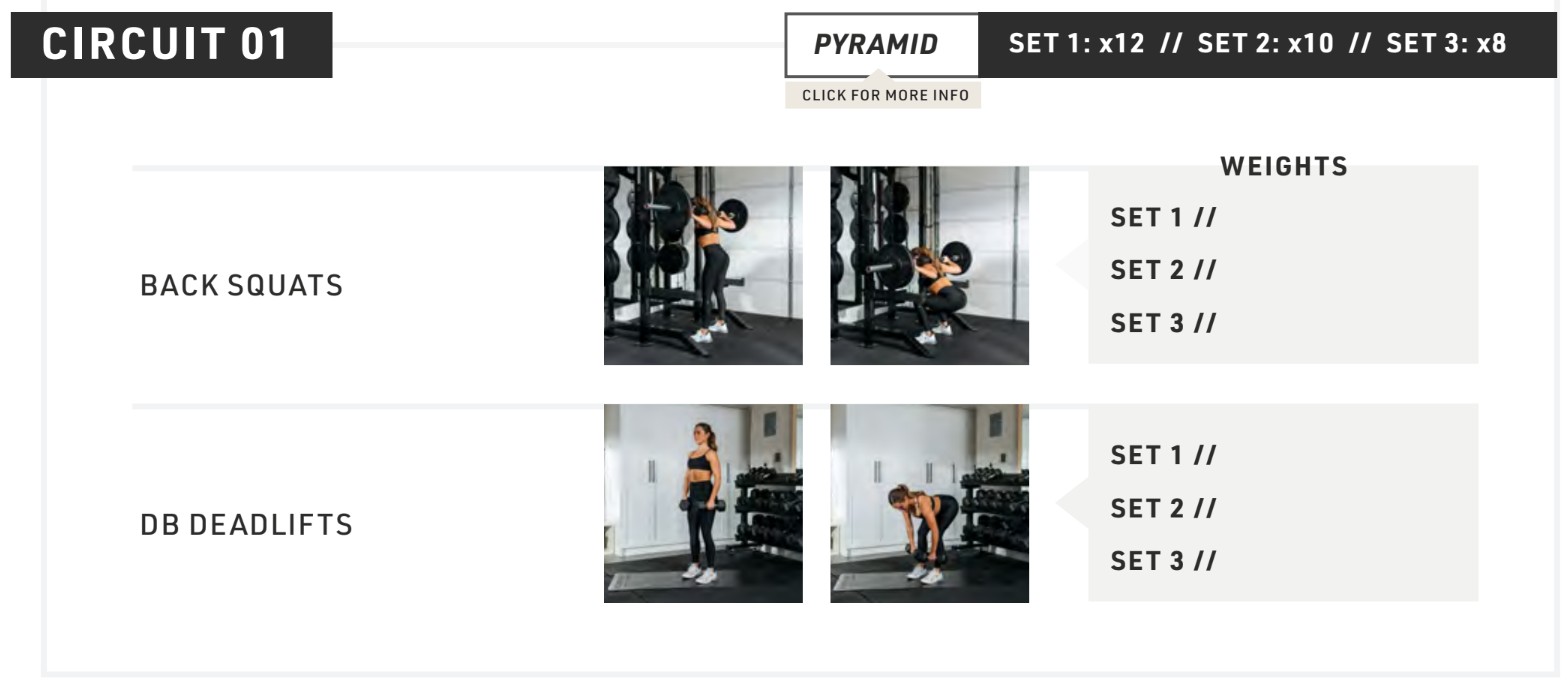Viewport: 1567px width, 690px height.
Task: Click DB Deadlifts SET 3 weight field
Action: 1285,561
